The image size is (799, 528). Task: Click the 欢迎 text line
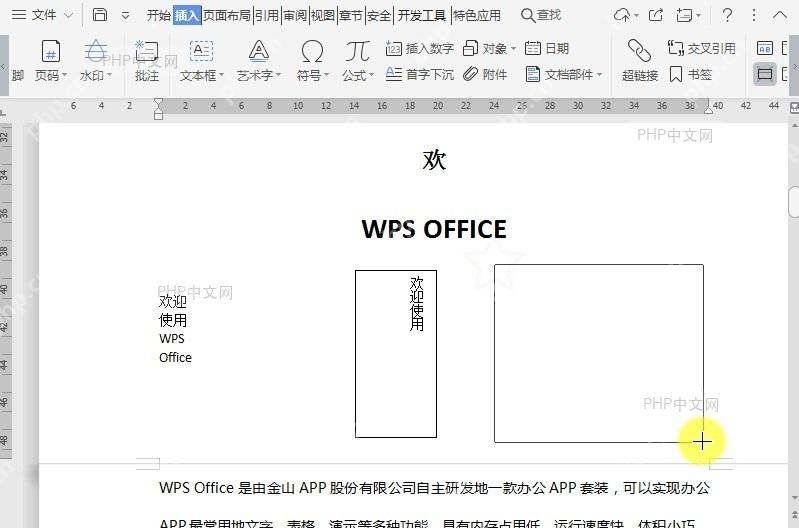tap(173, 301)
